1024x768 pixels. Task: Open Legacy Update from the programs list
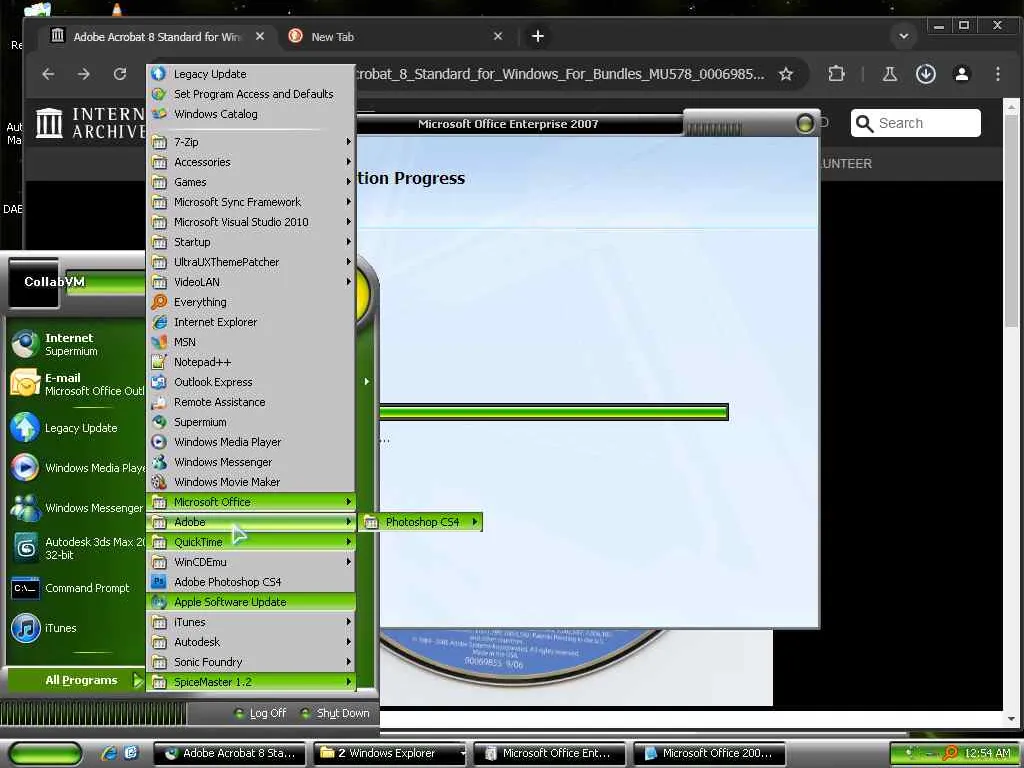(251, 74)
